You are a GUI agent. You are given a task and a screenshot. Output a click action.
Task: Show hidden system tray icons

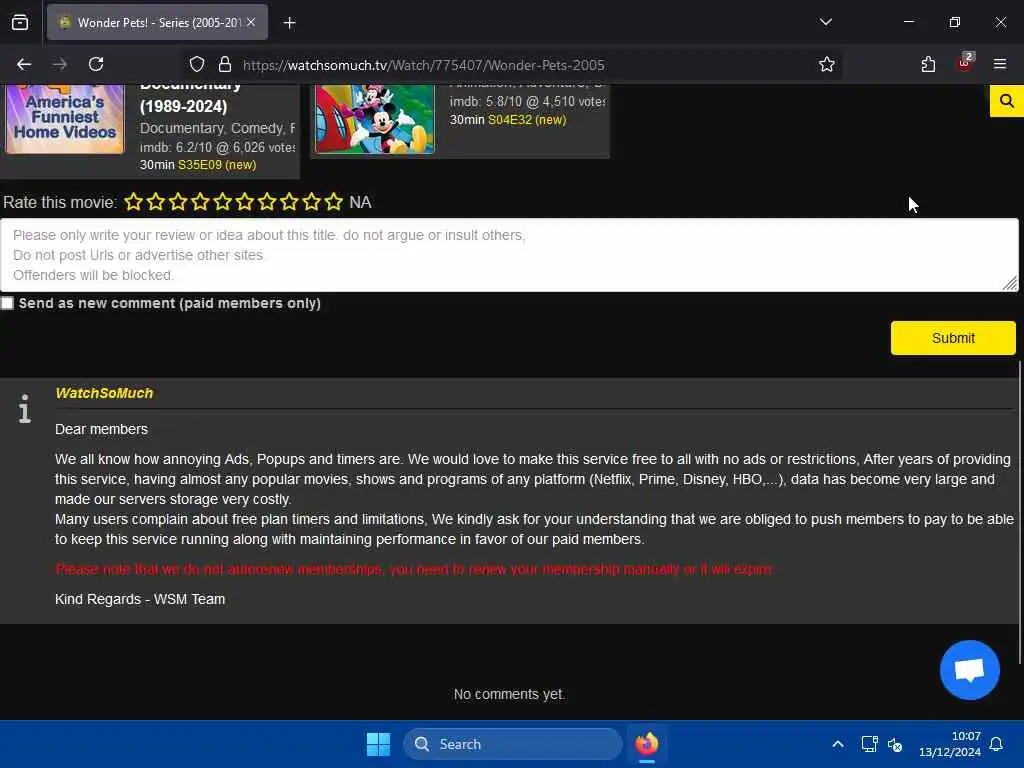click(838, 744)
